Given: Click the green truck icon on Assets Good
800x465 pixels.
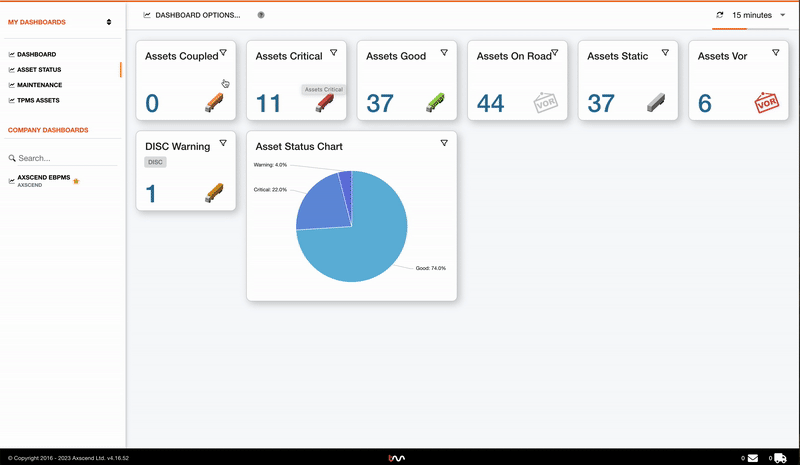Looking at the screenshot, I should point(435,102).
